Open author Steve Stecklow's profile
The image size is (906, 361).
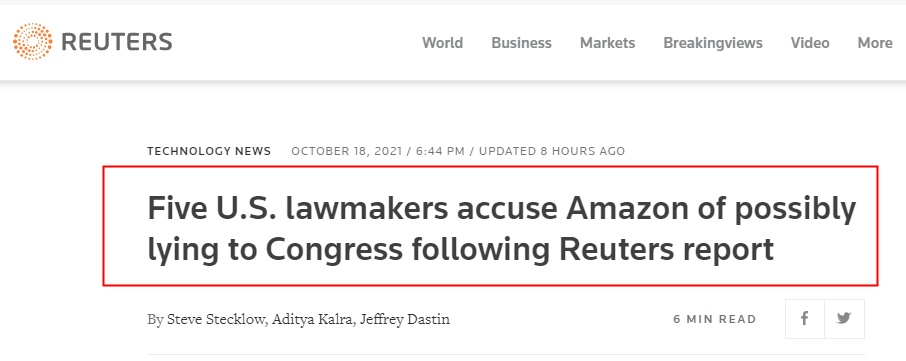[x=217, y=319]
